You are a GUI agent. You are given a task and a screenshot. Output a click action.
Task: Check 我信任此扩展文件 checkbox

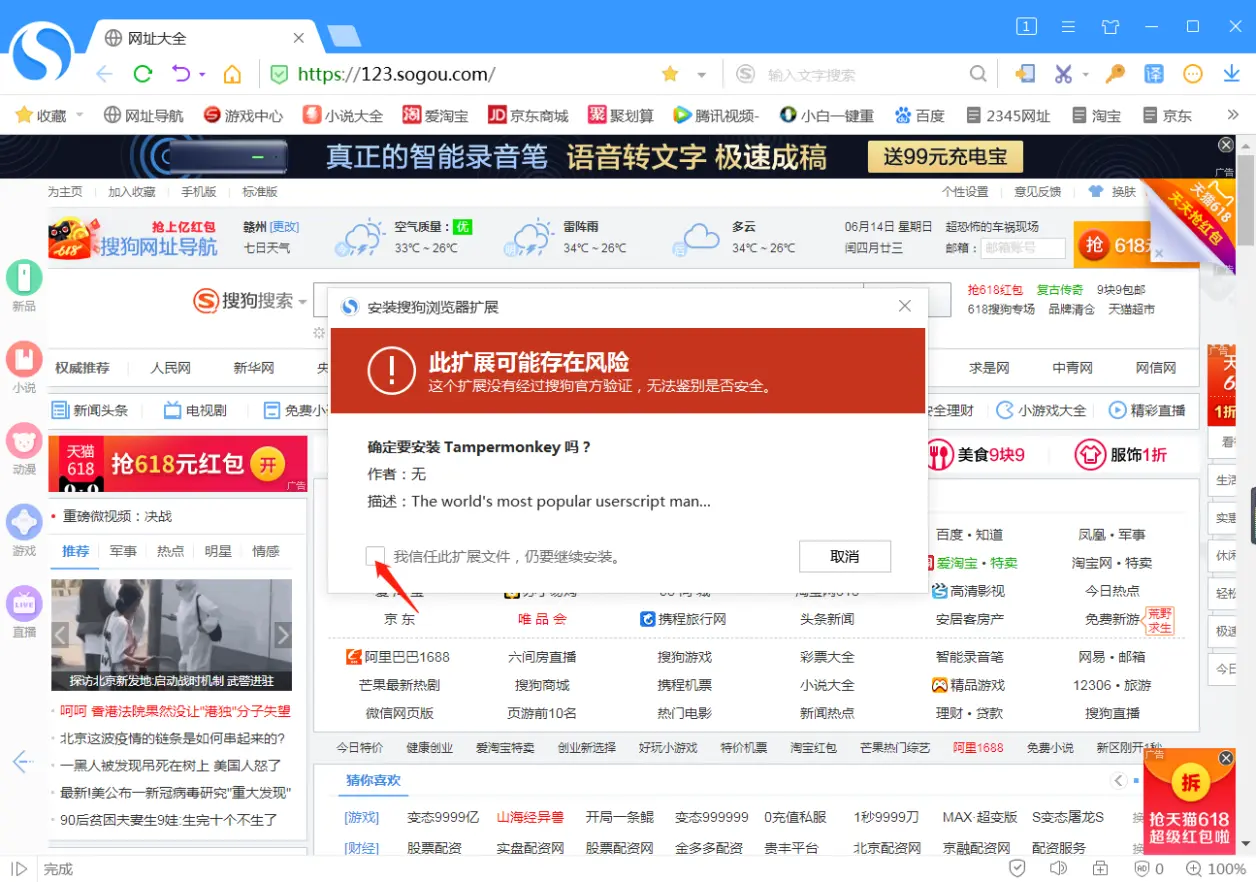click(377, 556)
